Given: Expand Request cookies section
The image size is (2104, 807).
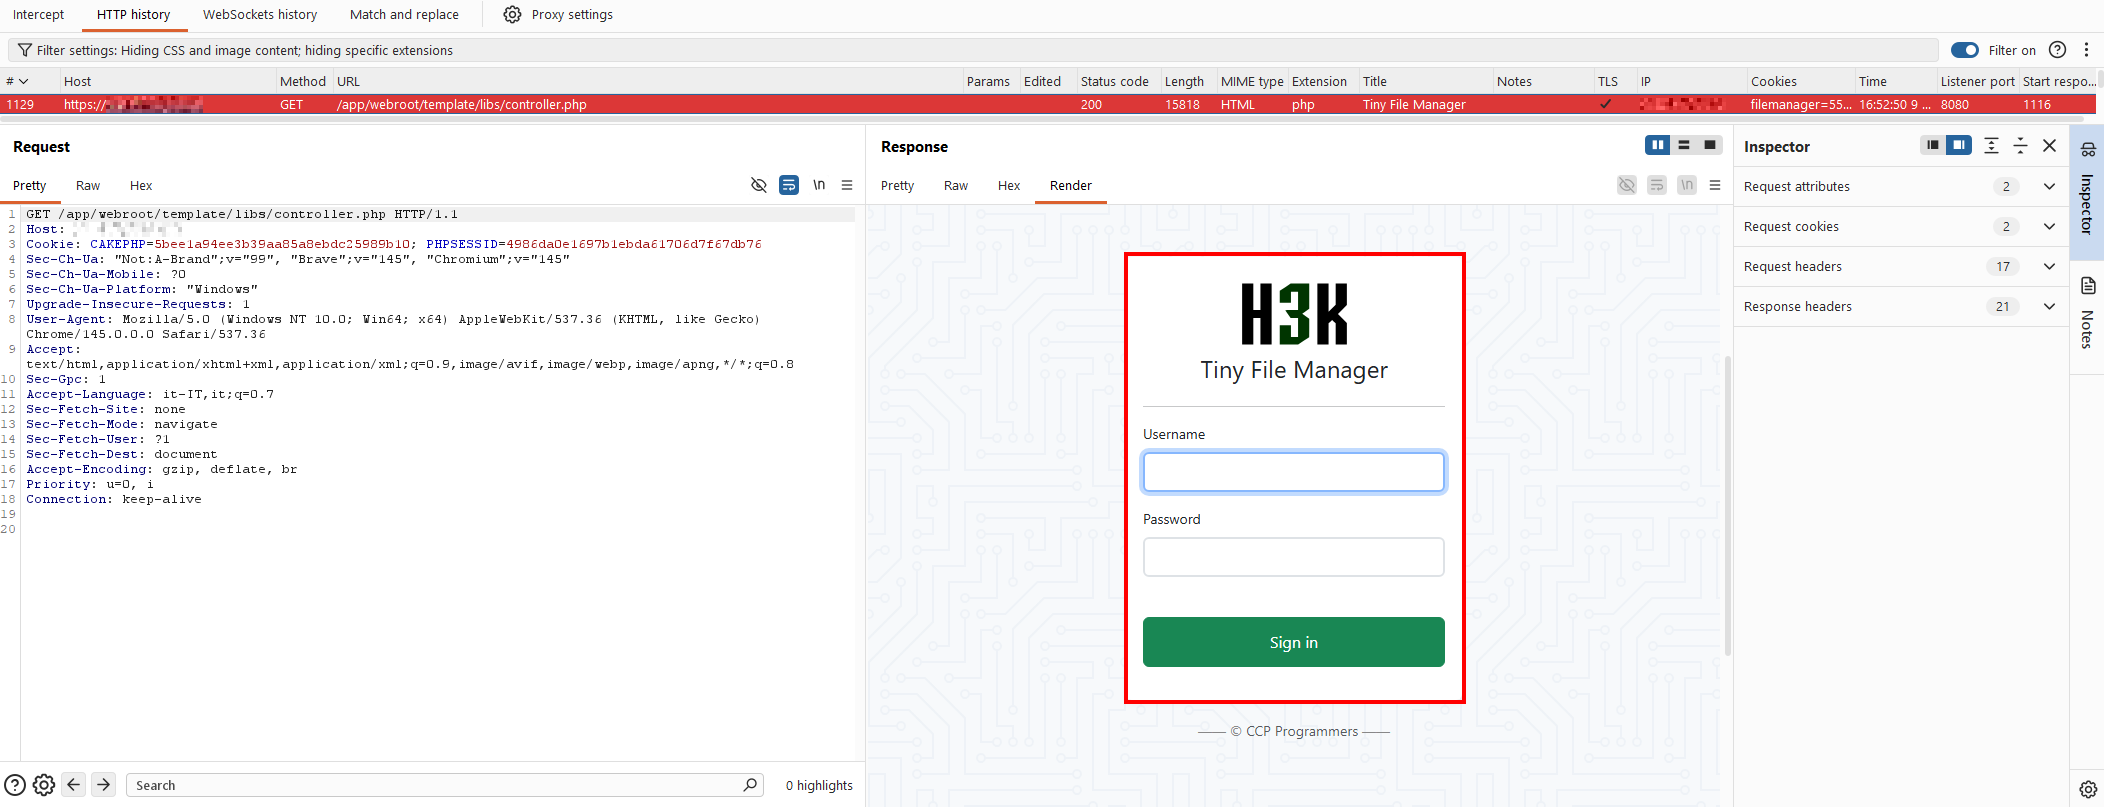Looking at the screenshot, I should [2049, 226].
